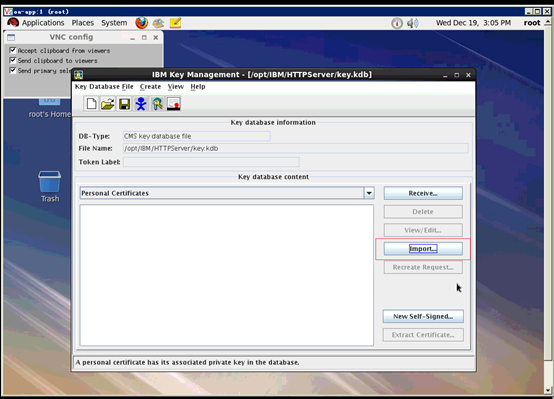The image size is (554, 399).
Task: Open the volume control in system tray
Action: point(412,23)
